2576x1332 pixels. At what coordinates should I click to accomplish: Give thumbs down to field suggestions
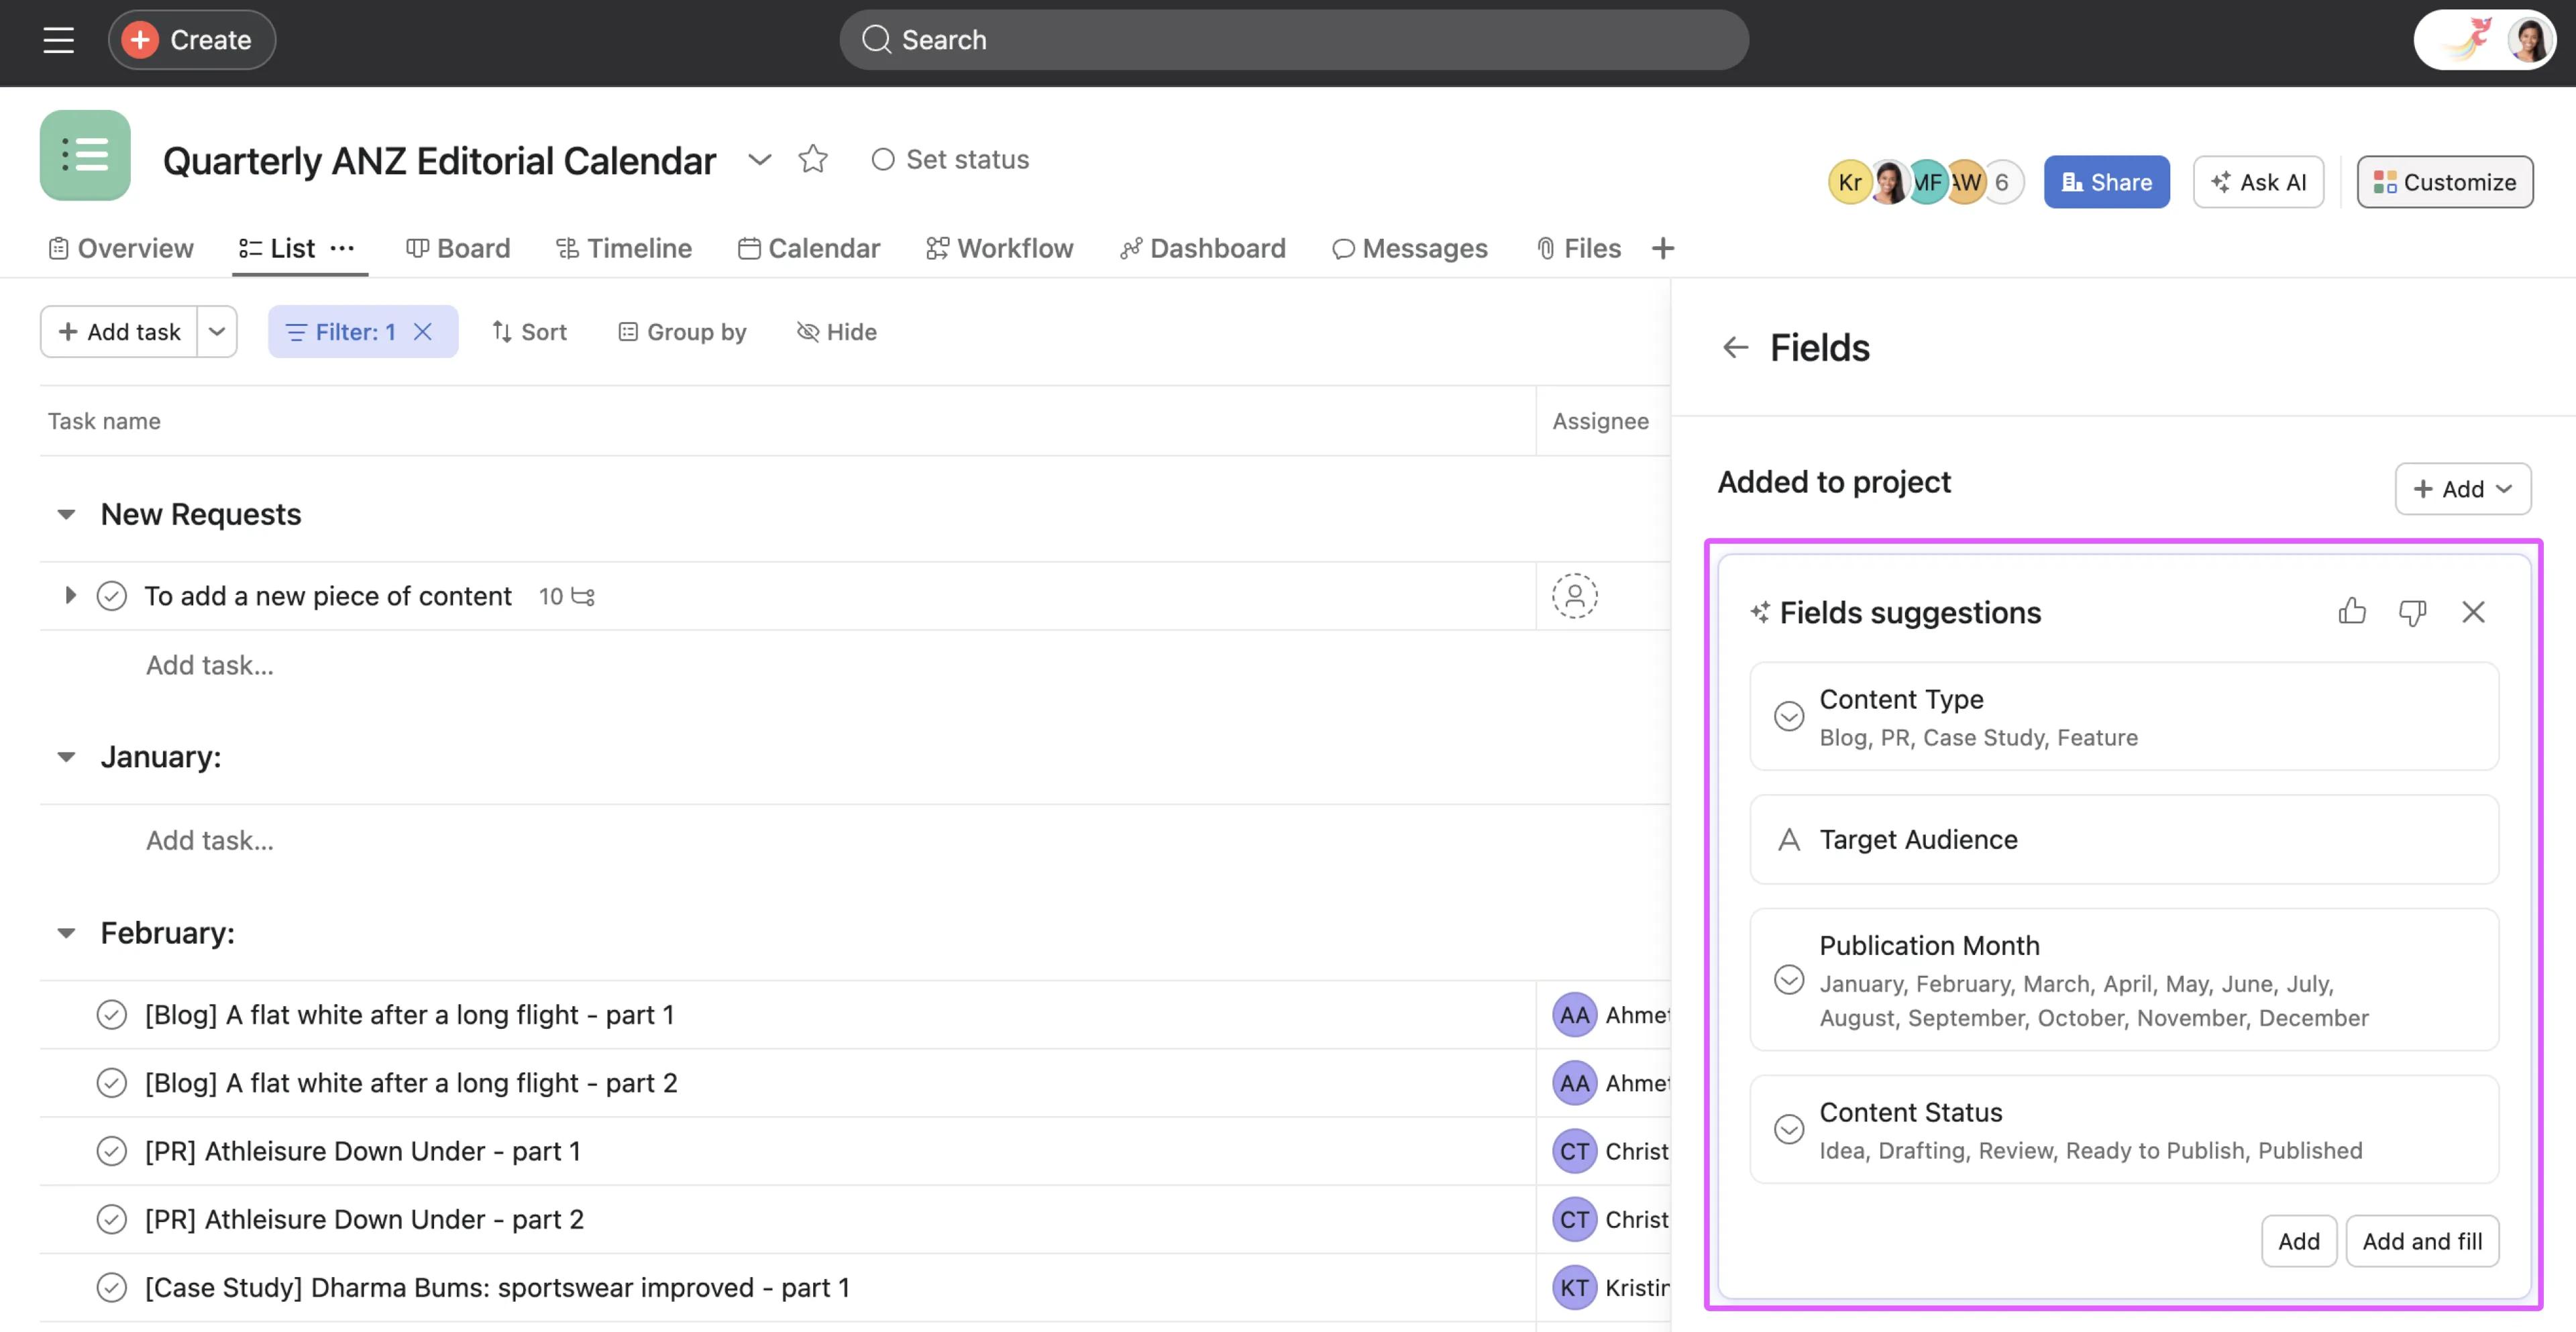[x=2412, y=611]
